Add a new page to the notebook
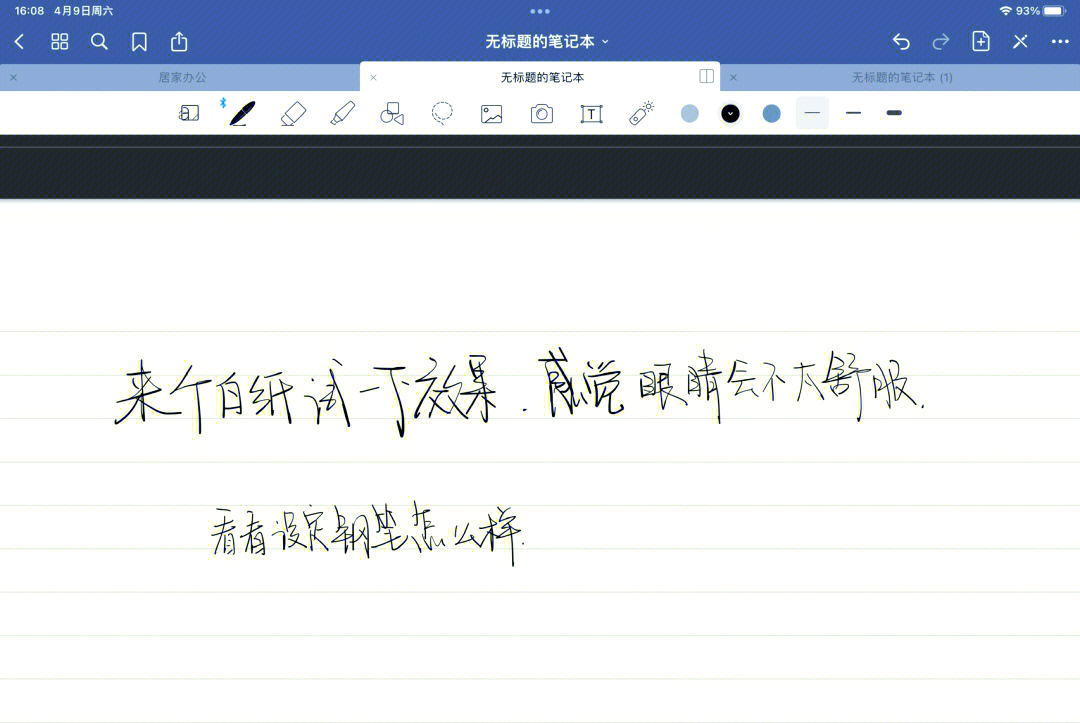 (980, 41)
